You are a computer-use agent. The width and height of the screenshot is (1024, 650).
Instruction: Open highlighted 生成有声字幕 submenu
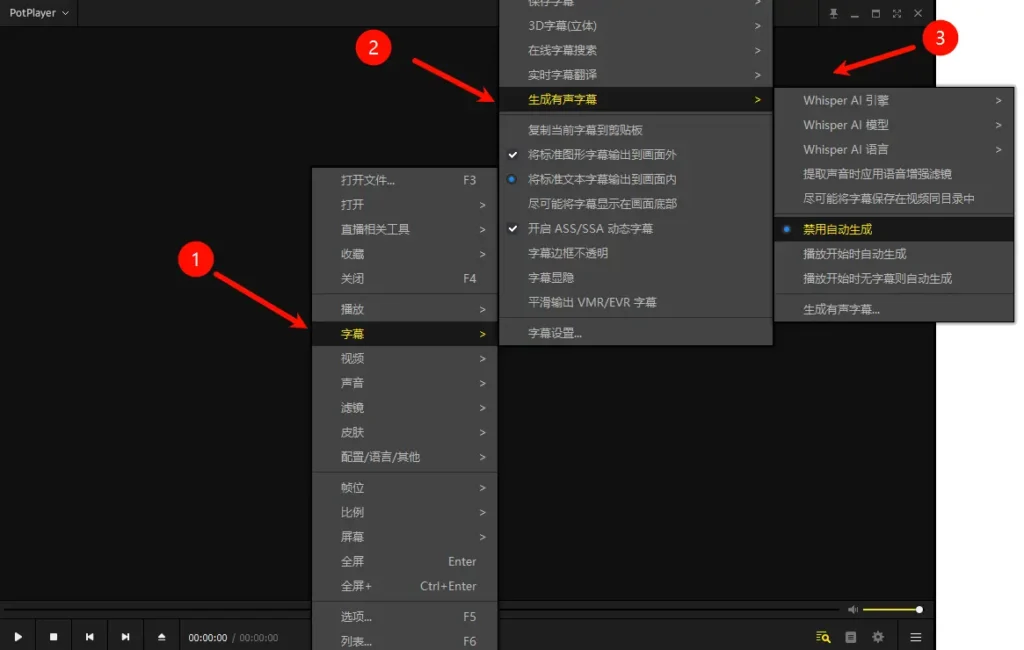click(x=635, y=99)
